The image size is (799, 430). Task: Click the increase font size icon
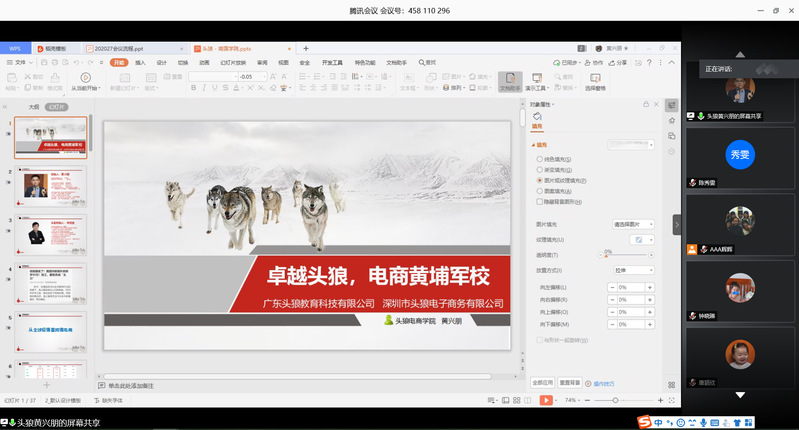tap(273, 76)
